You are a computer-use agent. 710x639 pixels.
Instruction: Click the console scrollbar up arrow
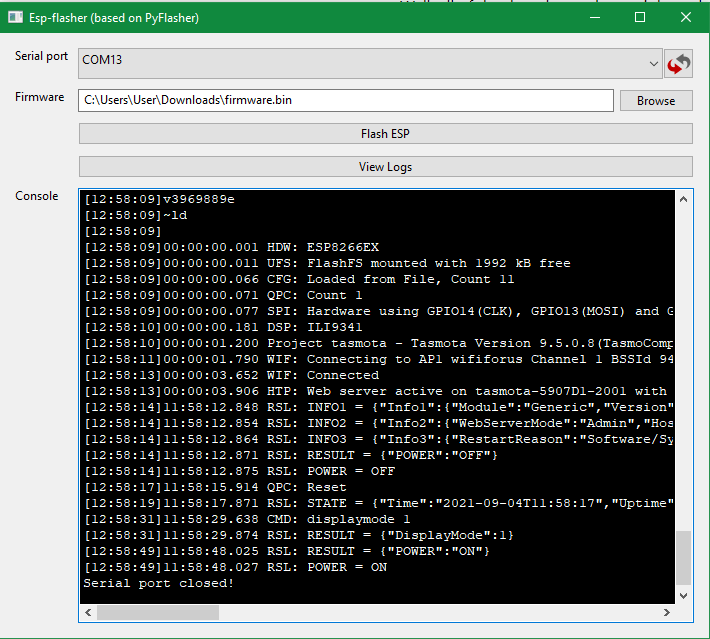pos(684,199)
